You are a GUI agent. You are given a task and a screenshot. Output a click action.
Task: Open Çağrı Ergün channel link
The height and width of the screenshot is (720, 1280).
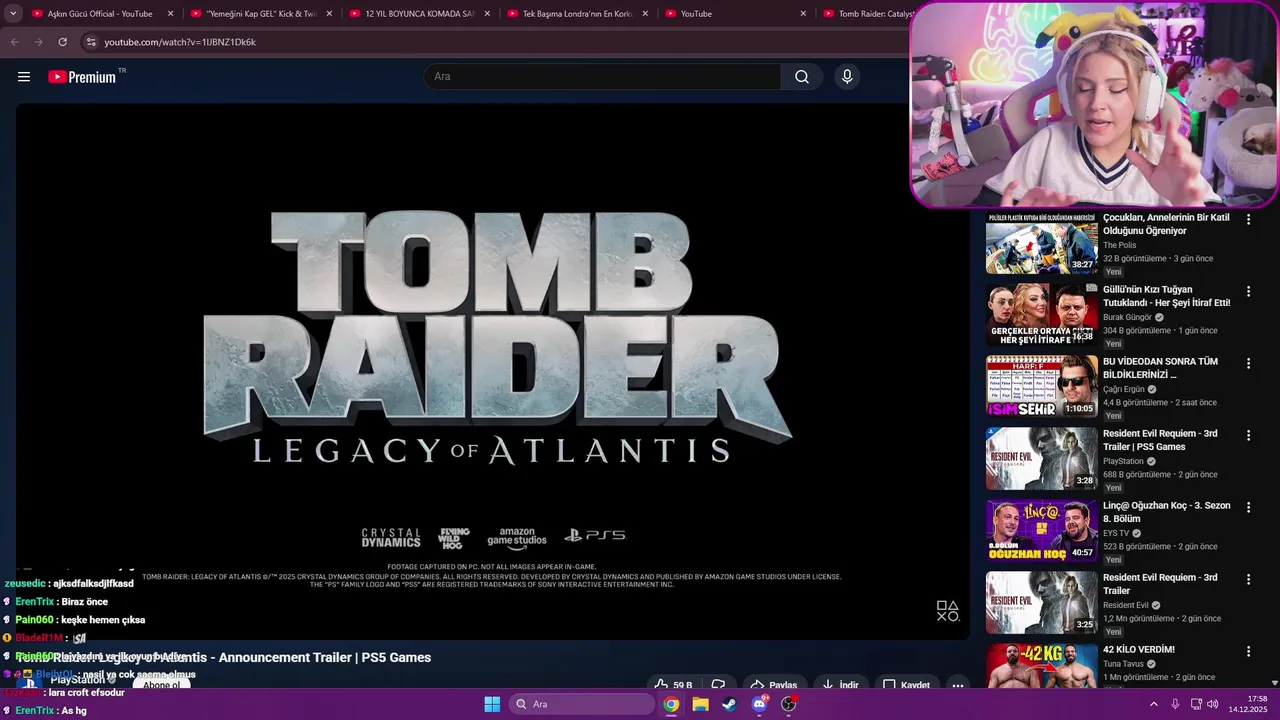(x=1123, y=389)
